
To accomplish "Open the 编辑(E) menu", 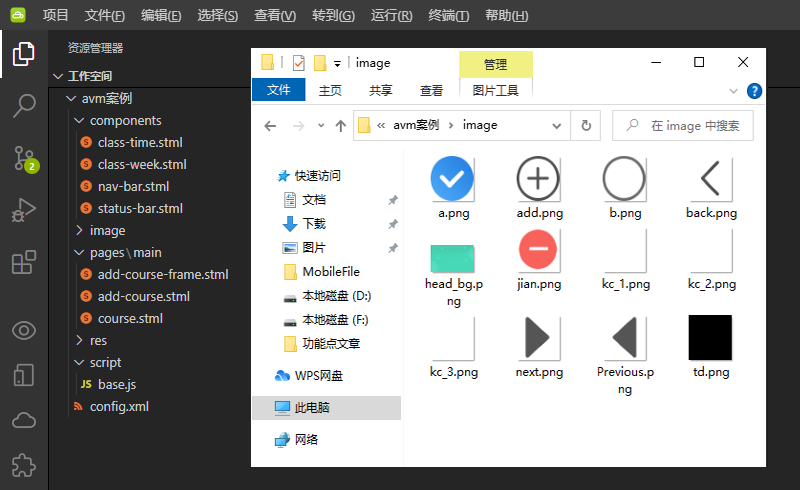I will click(161, 15).
